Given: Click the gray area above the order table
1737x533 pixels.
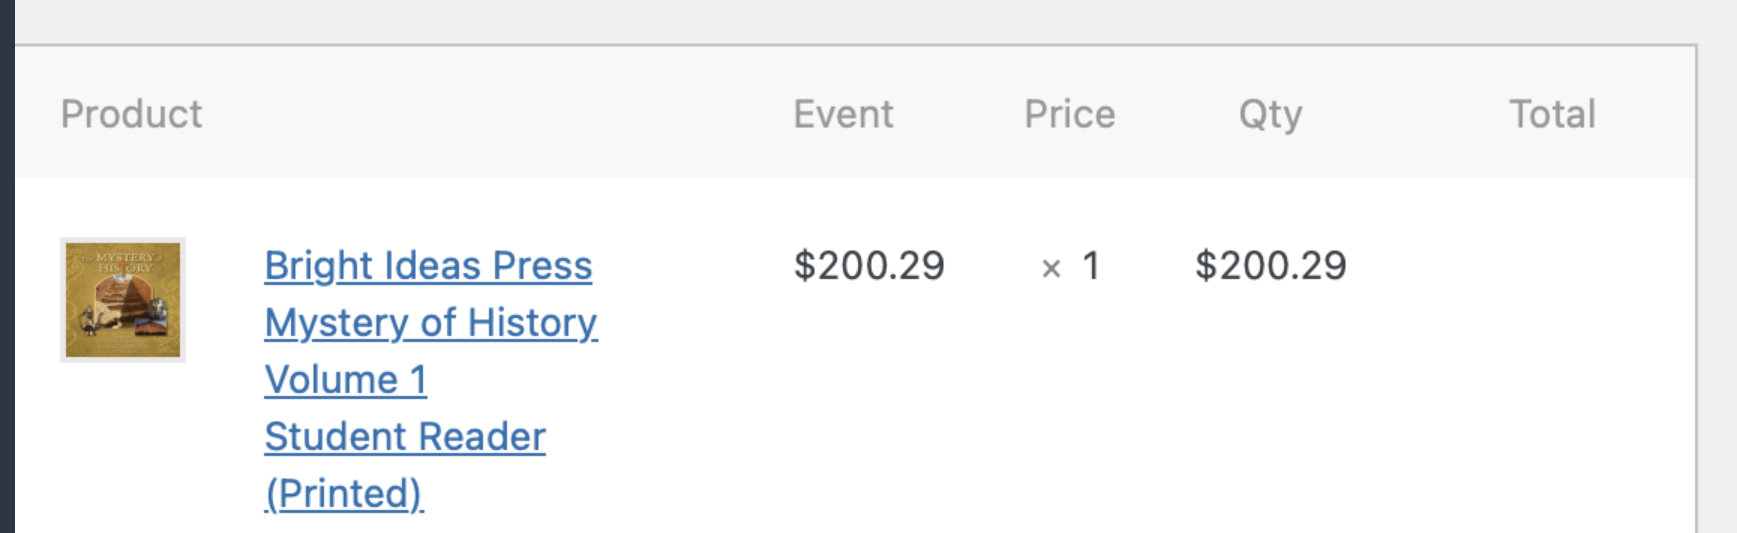Looking at the screenshot, I should [x=850, y=20].
